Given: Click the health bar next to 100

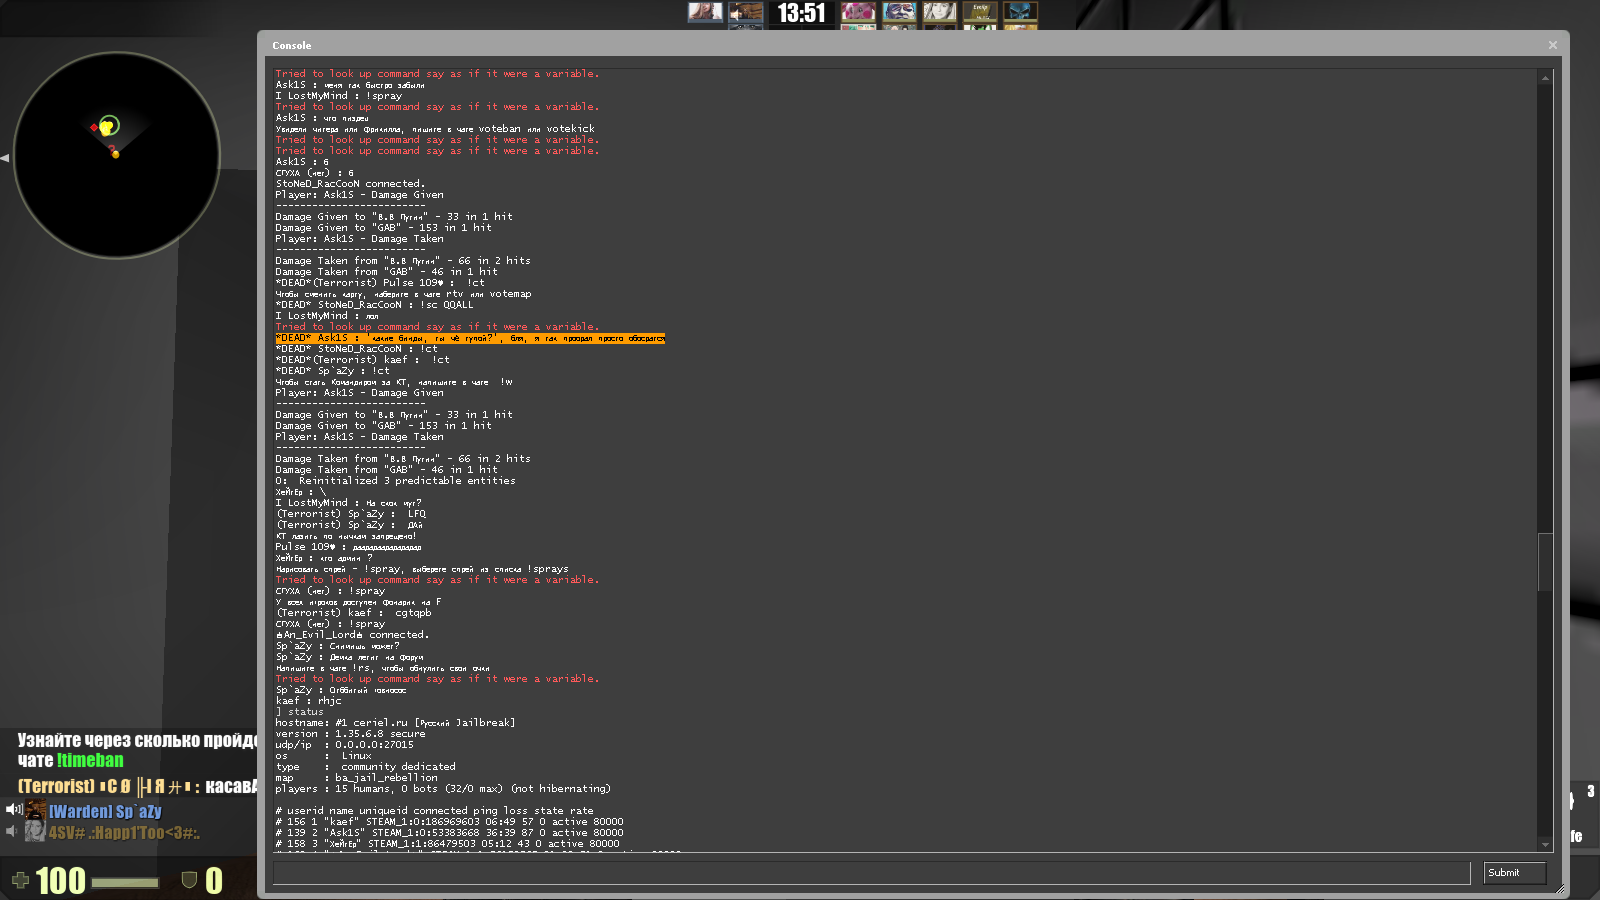Looking at the screenshot, I should pyautogui.click(x=125, y=882).
